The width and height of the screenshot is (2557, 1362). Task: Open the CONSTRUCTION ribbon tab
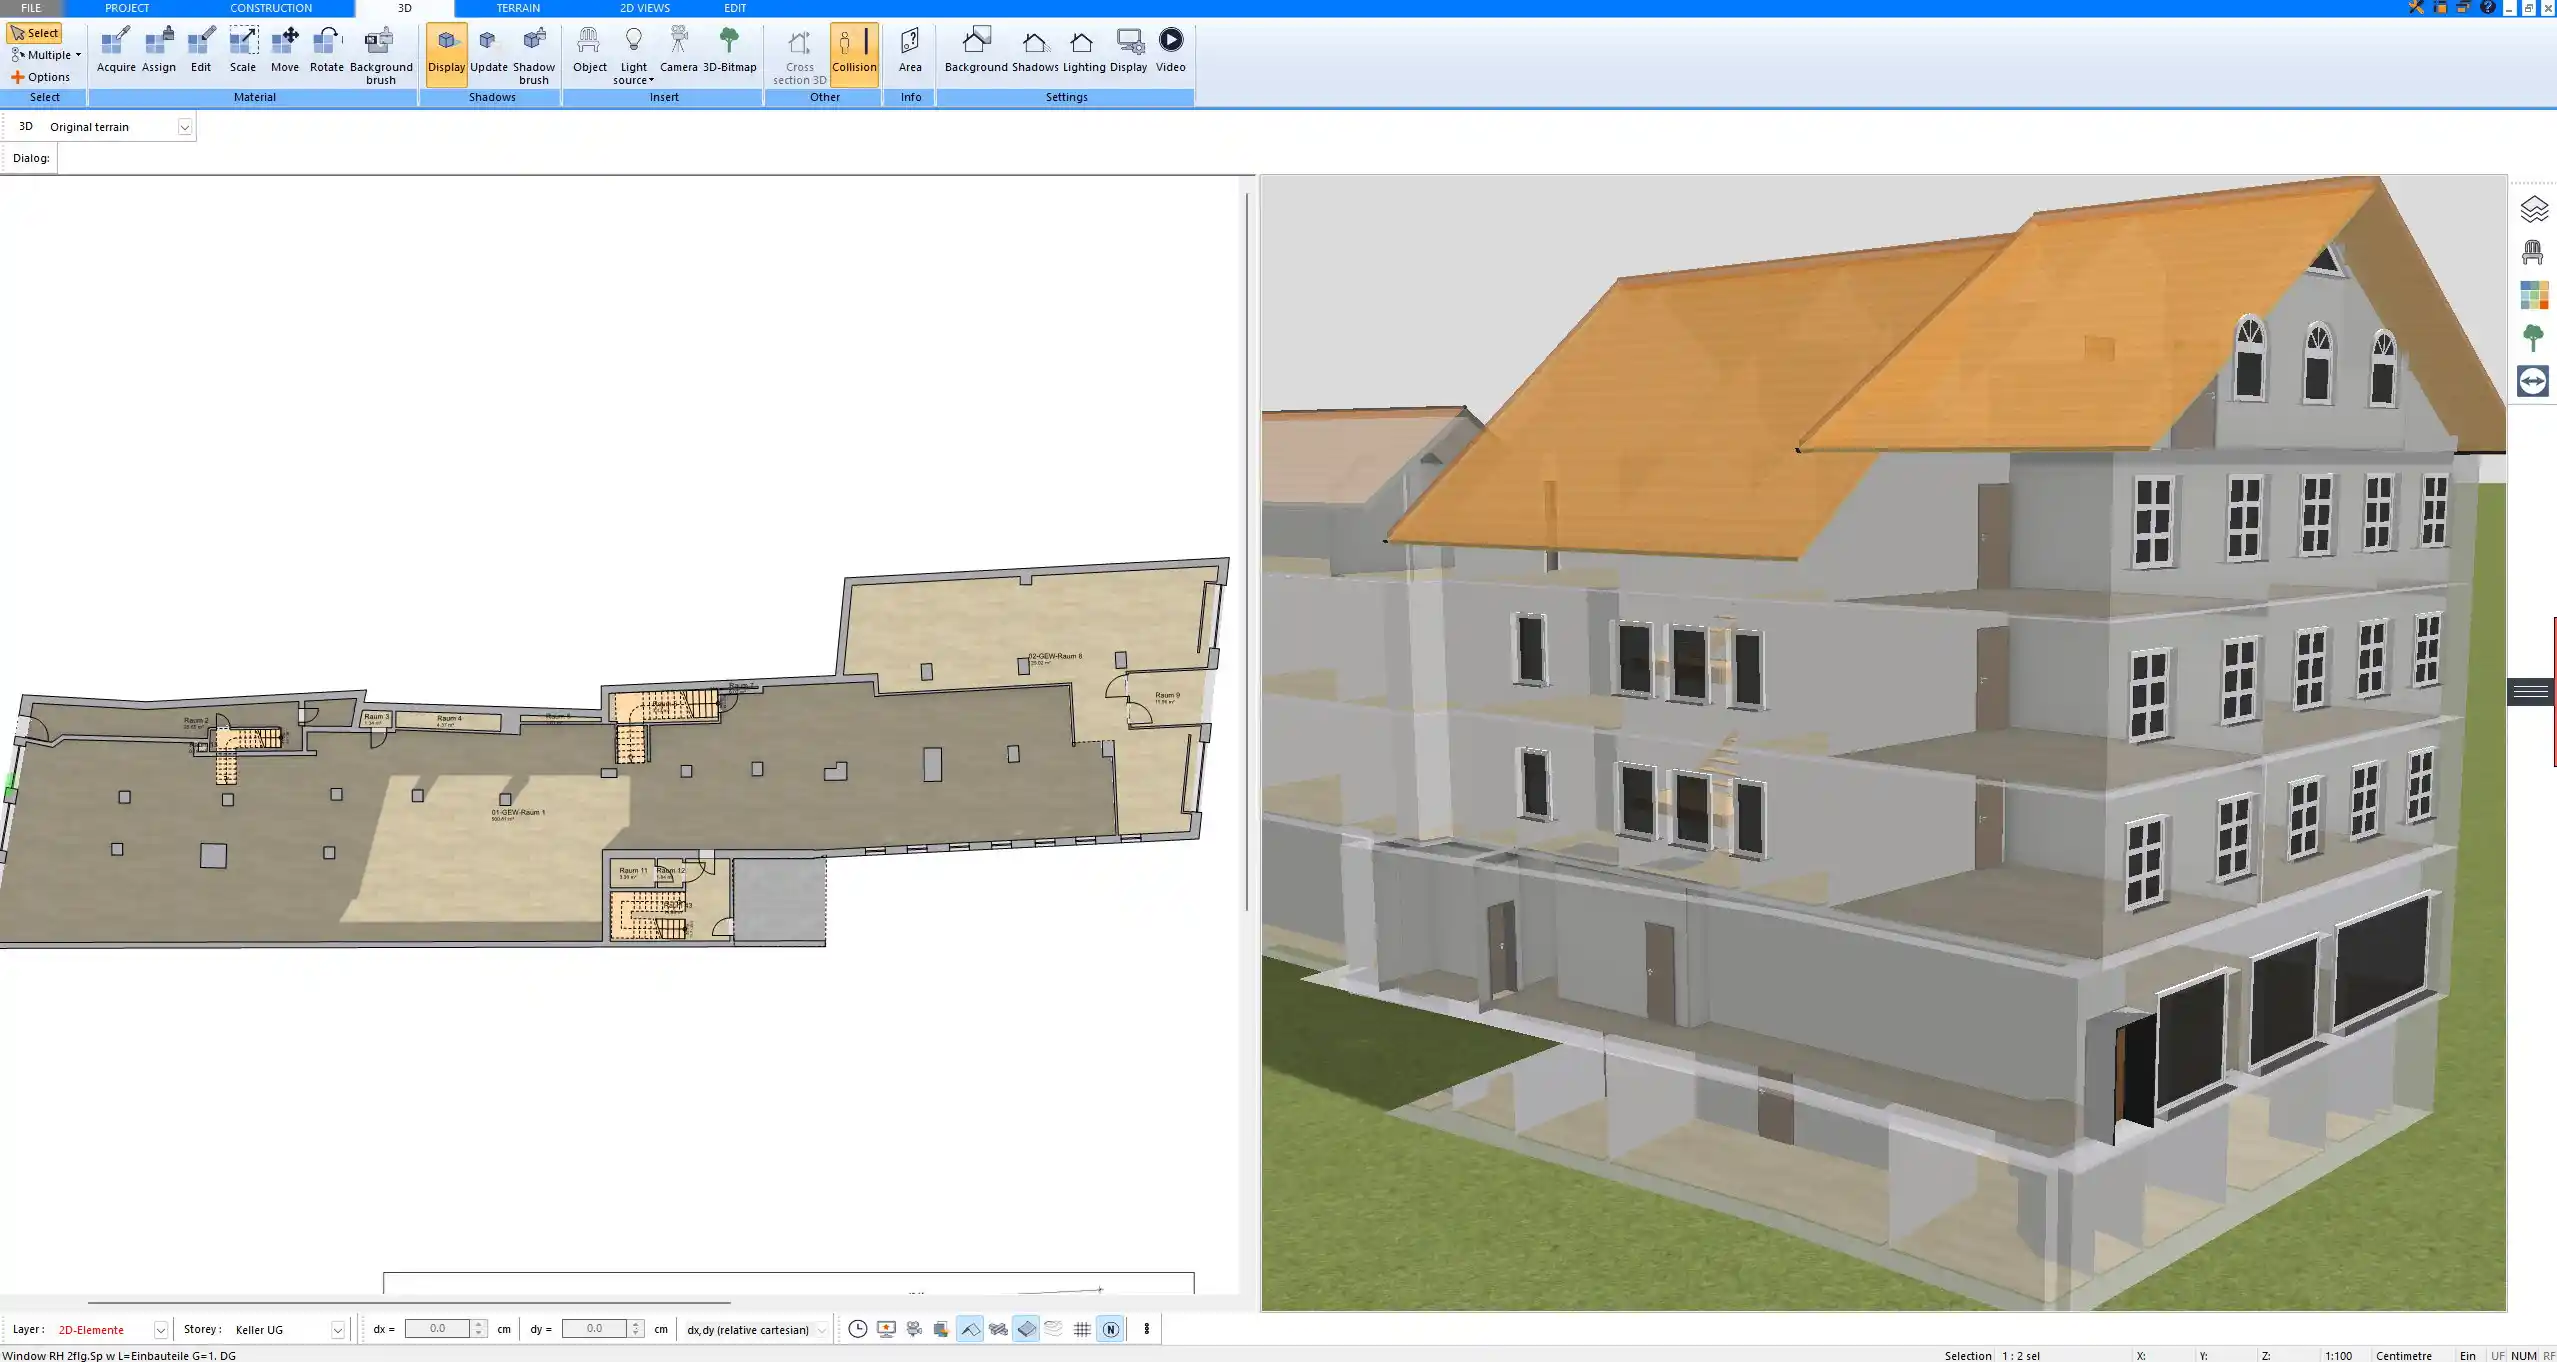[270, 7]
